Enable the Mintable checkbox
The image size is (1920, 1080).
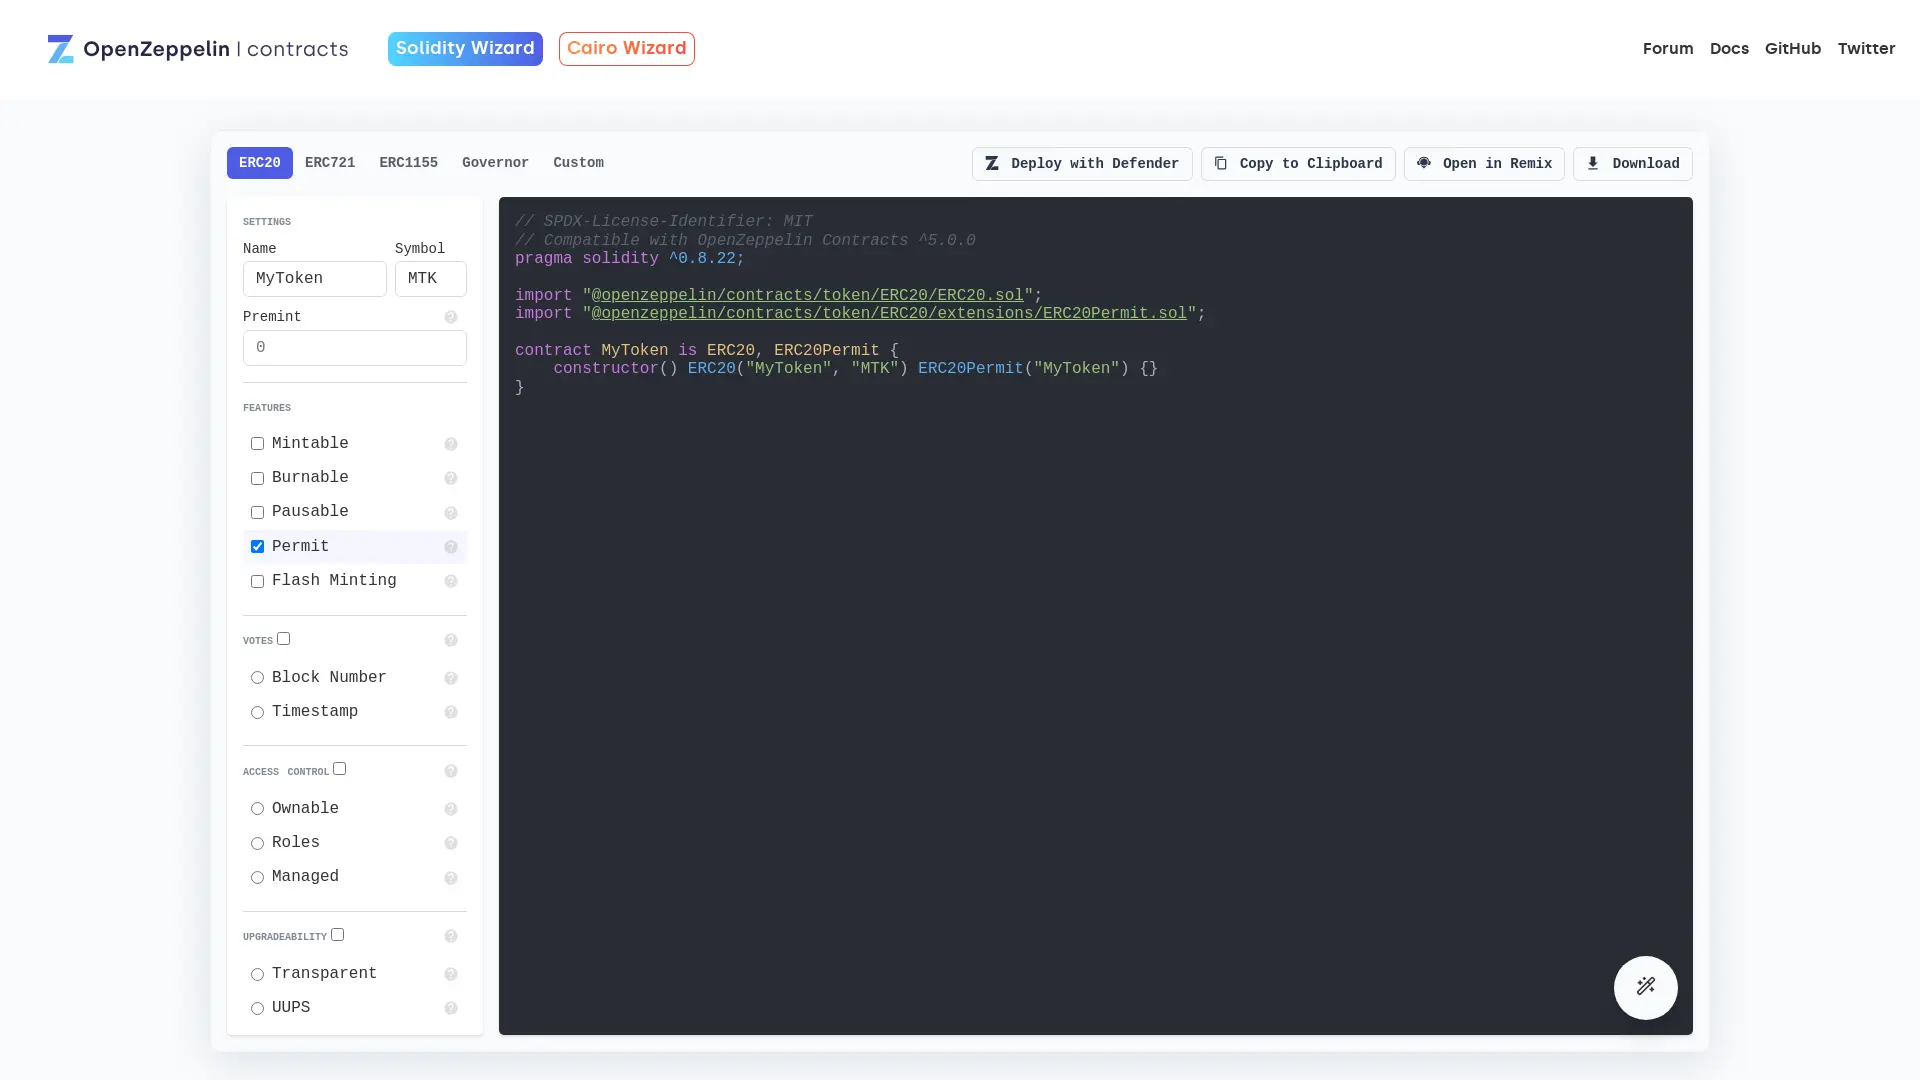coord(257,444)
